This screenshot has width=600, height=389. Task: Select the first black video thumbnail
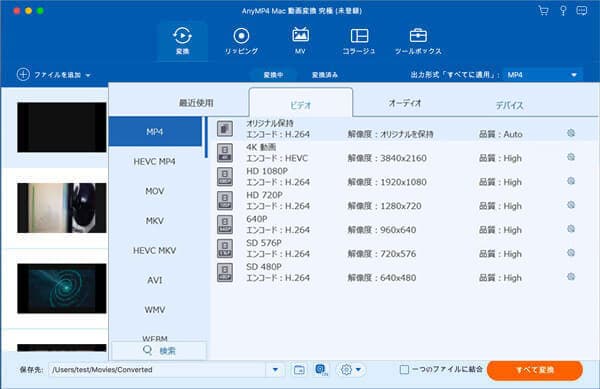[62, 127]
